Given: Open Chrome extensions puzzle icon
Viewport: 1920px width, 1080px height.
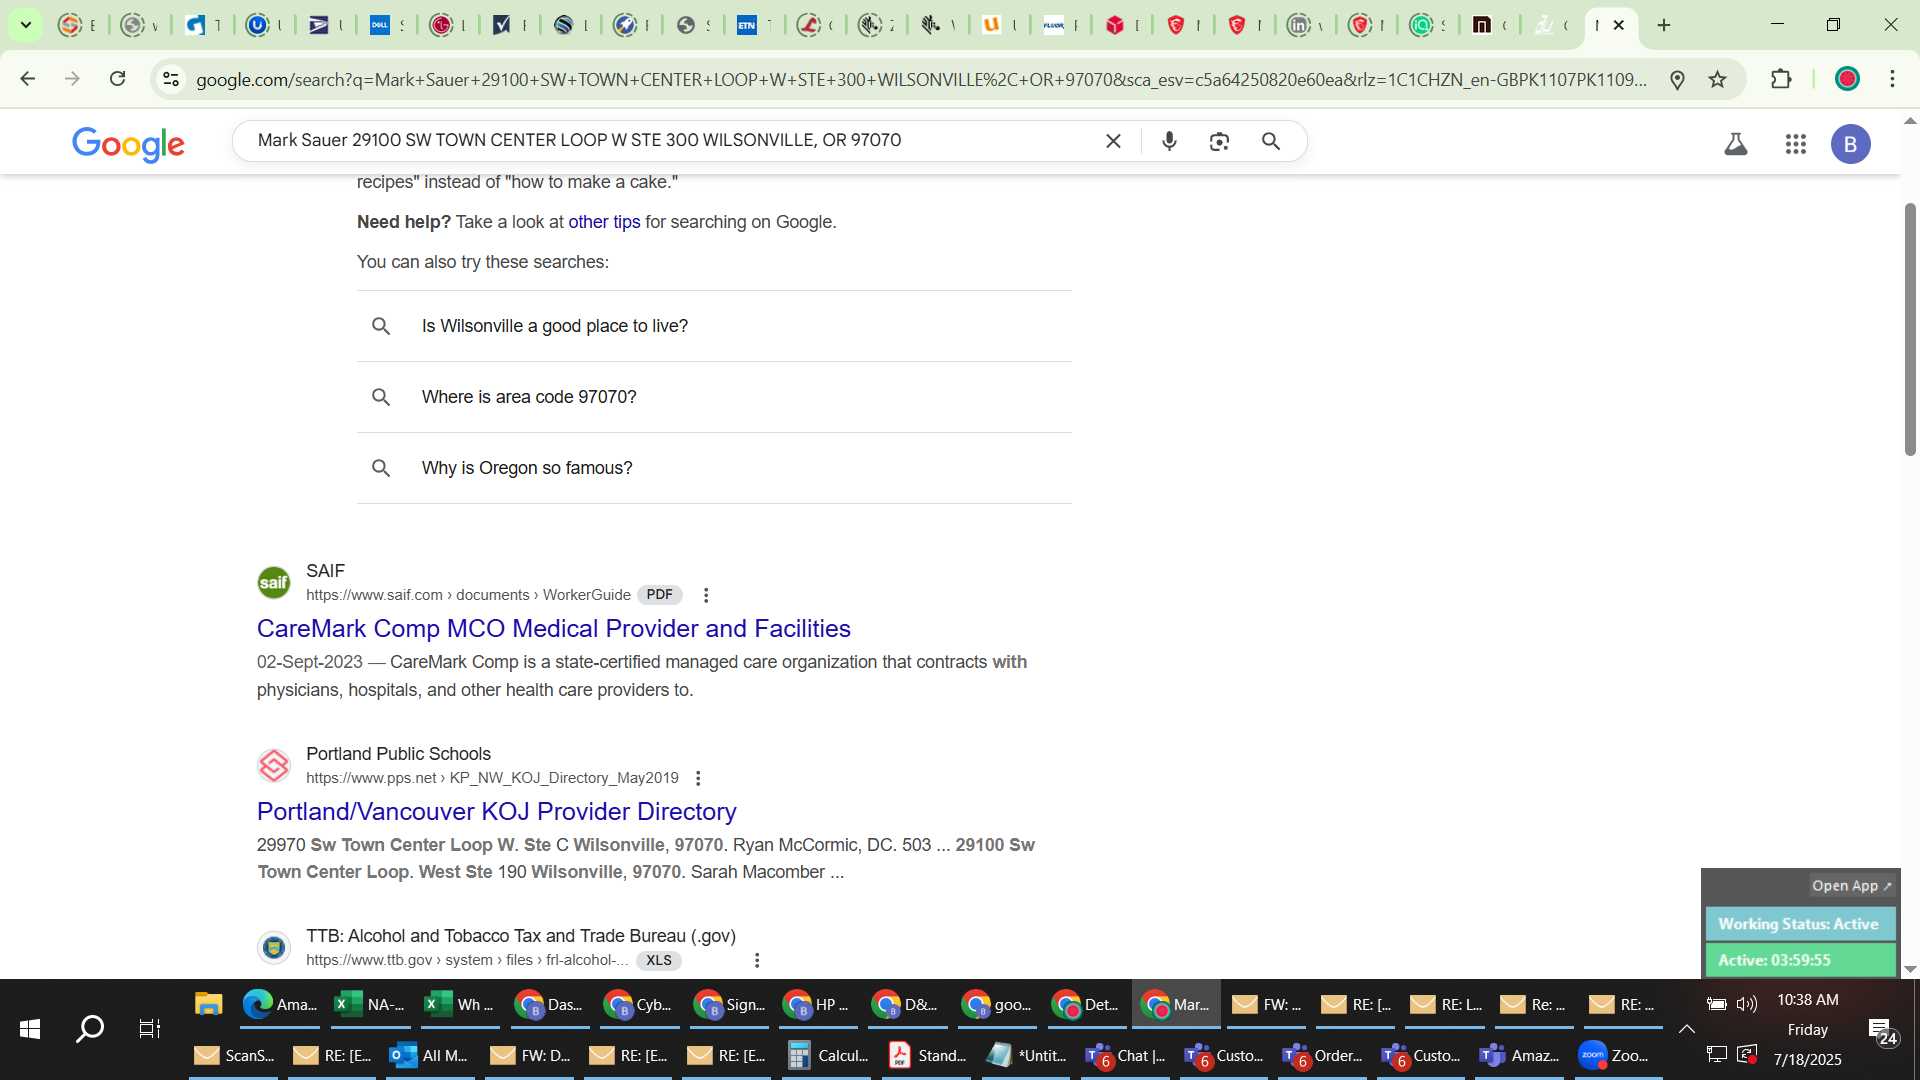Looking at the screenshot, I should [x=1781, y=79].
